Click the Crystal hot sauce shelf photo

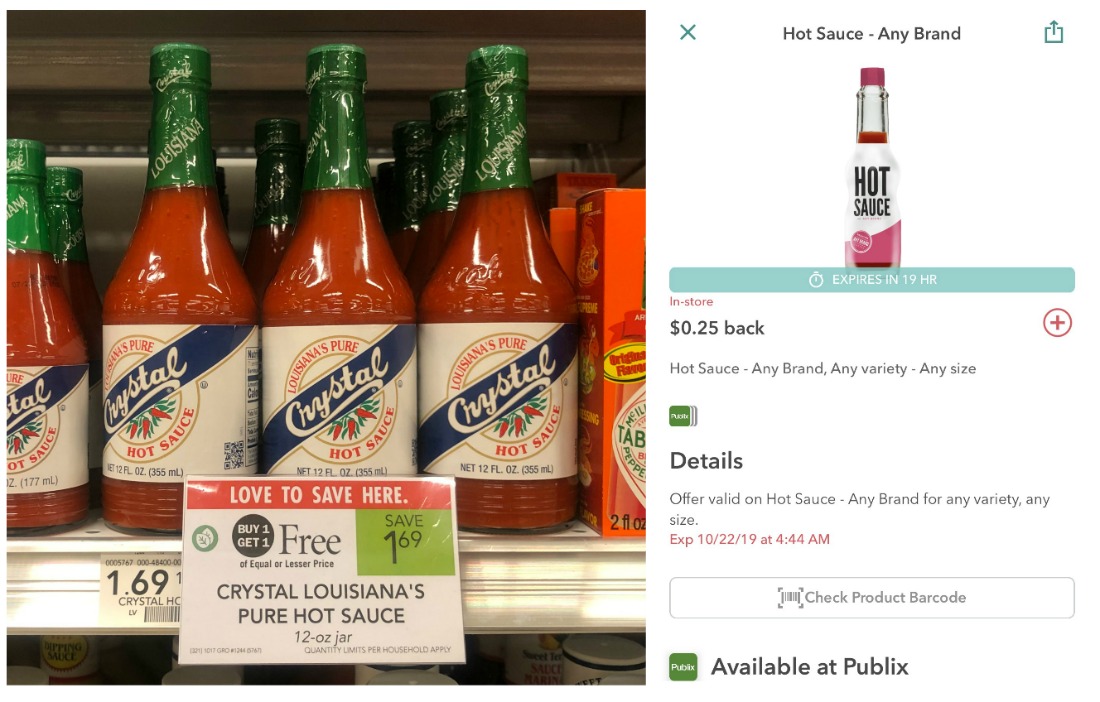click(x=326, y=347)
